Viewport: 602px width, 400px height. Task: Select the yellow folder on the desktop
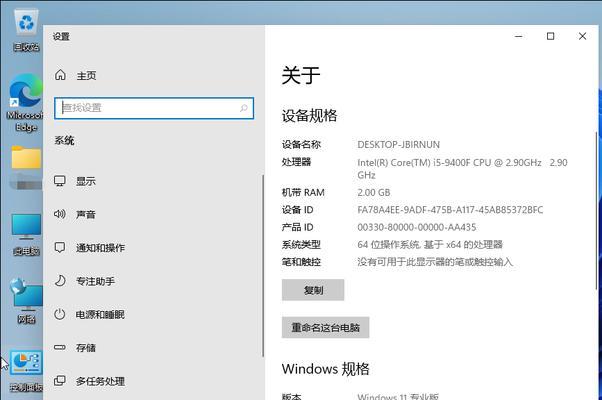click(x=26, y=157)
